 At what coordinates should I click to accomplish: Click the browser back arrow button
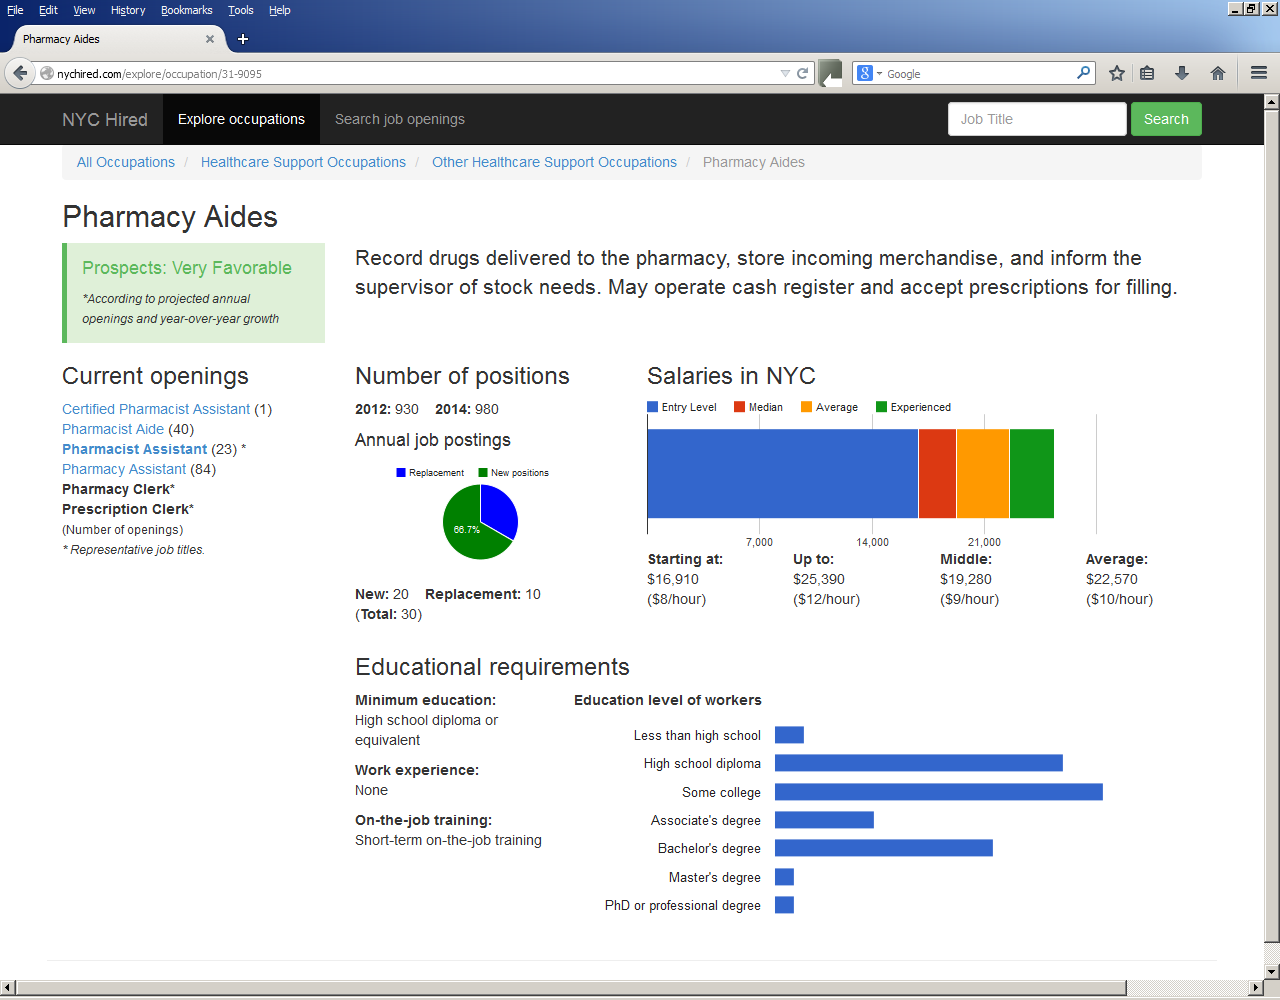coord(20,73)
